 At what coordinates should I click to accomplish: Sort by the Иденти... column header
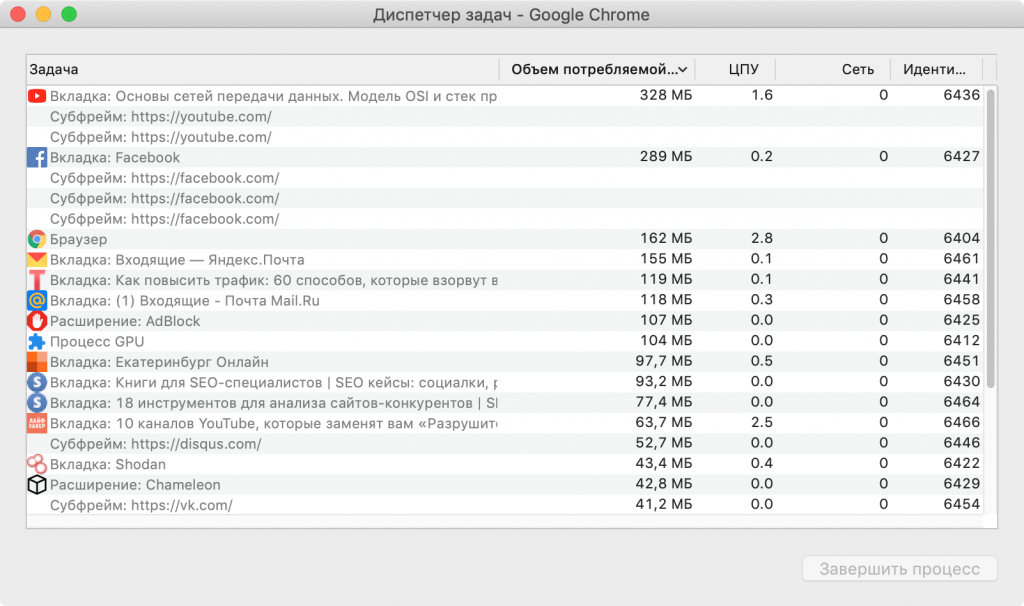pyautogui.click(x=937, y=69)
